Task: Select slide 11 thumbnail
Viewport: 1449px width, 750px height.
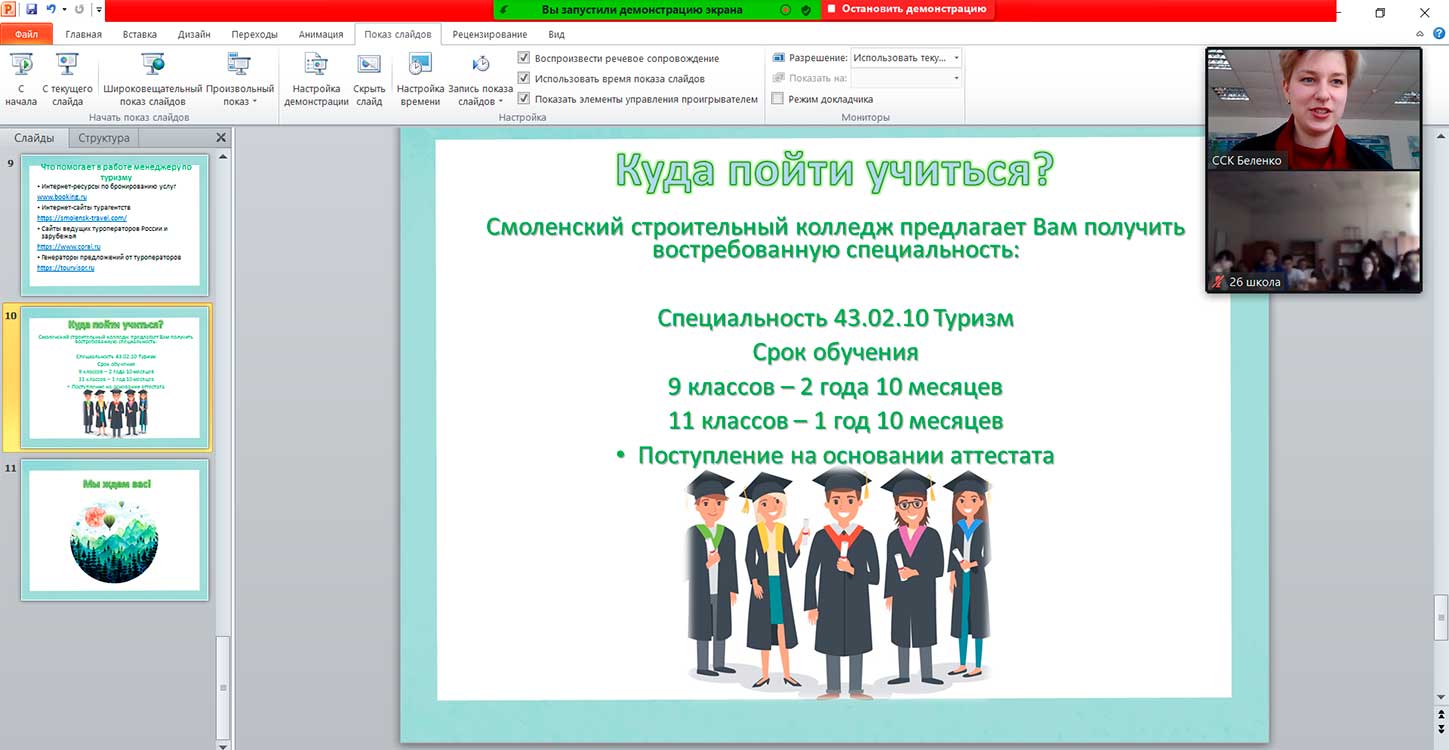Action: (x=114, y=529)
